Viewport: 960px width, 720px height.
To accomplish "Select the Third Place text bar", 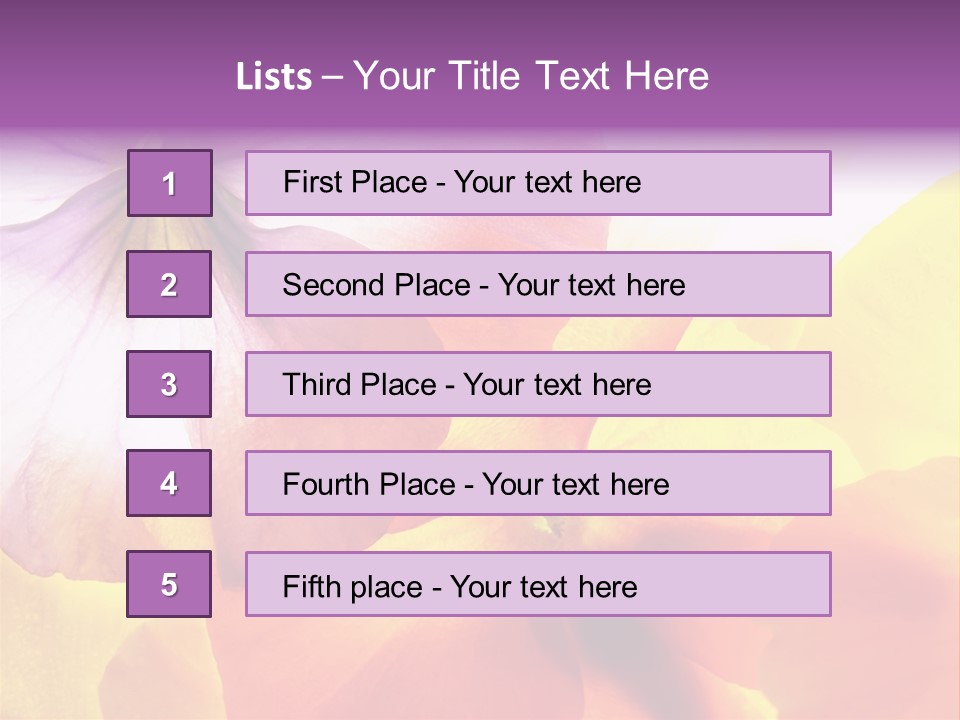I will [538, 384].
